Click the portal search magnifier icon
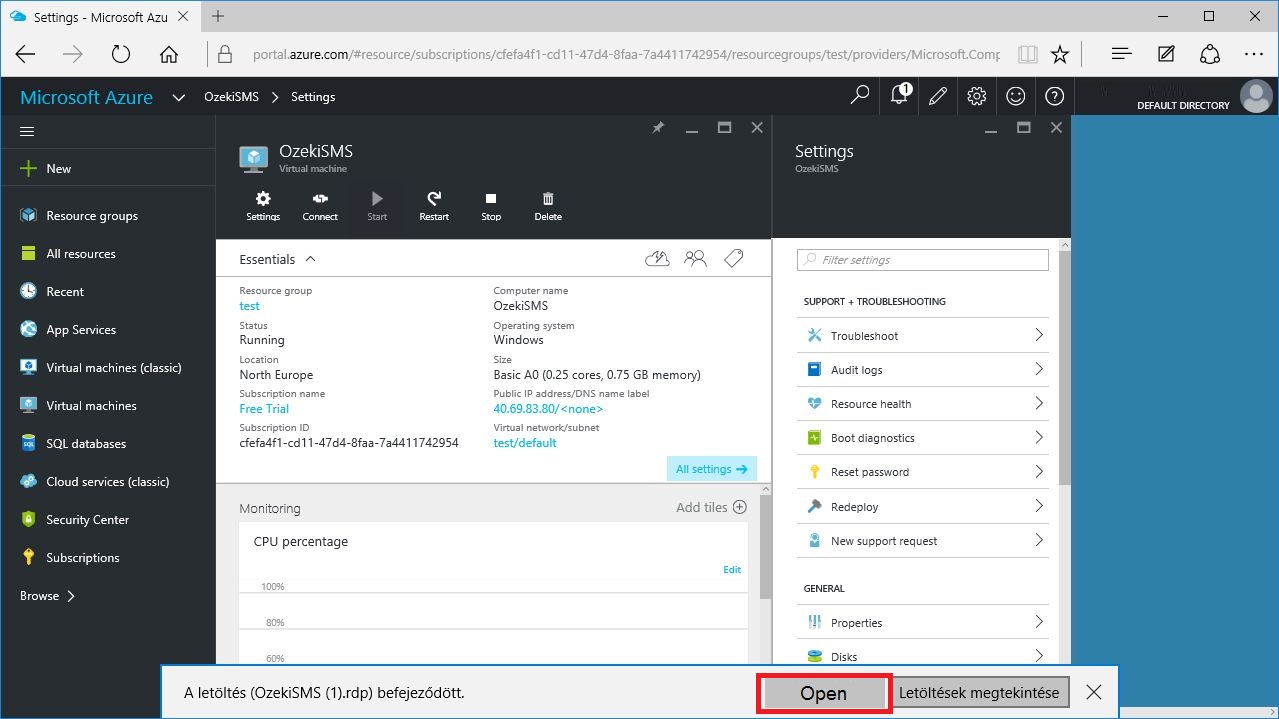Screen dimensions: 1279x719 (859, 96)
